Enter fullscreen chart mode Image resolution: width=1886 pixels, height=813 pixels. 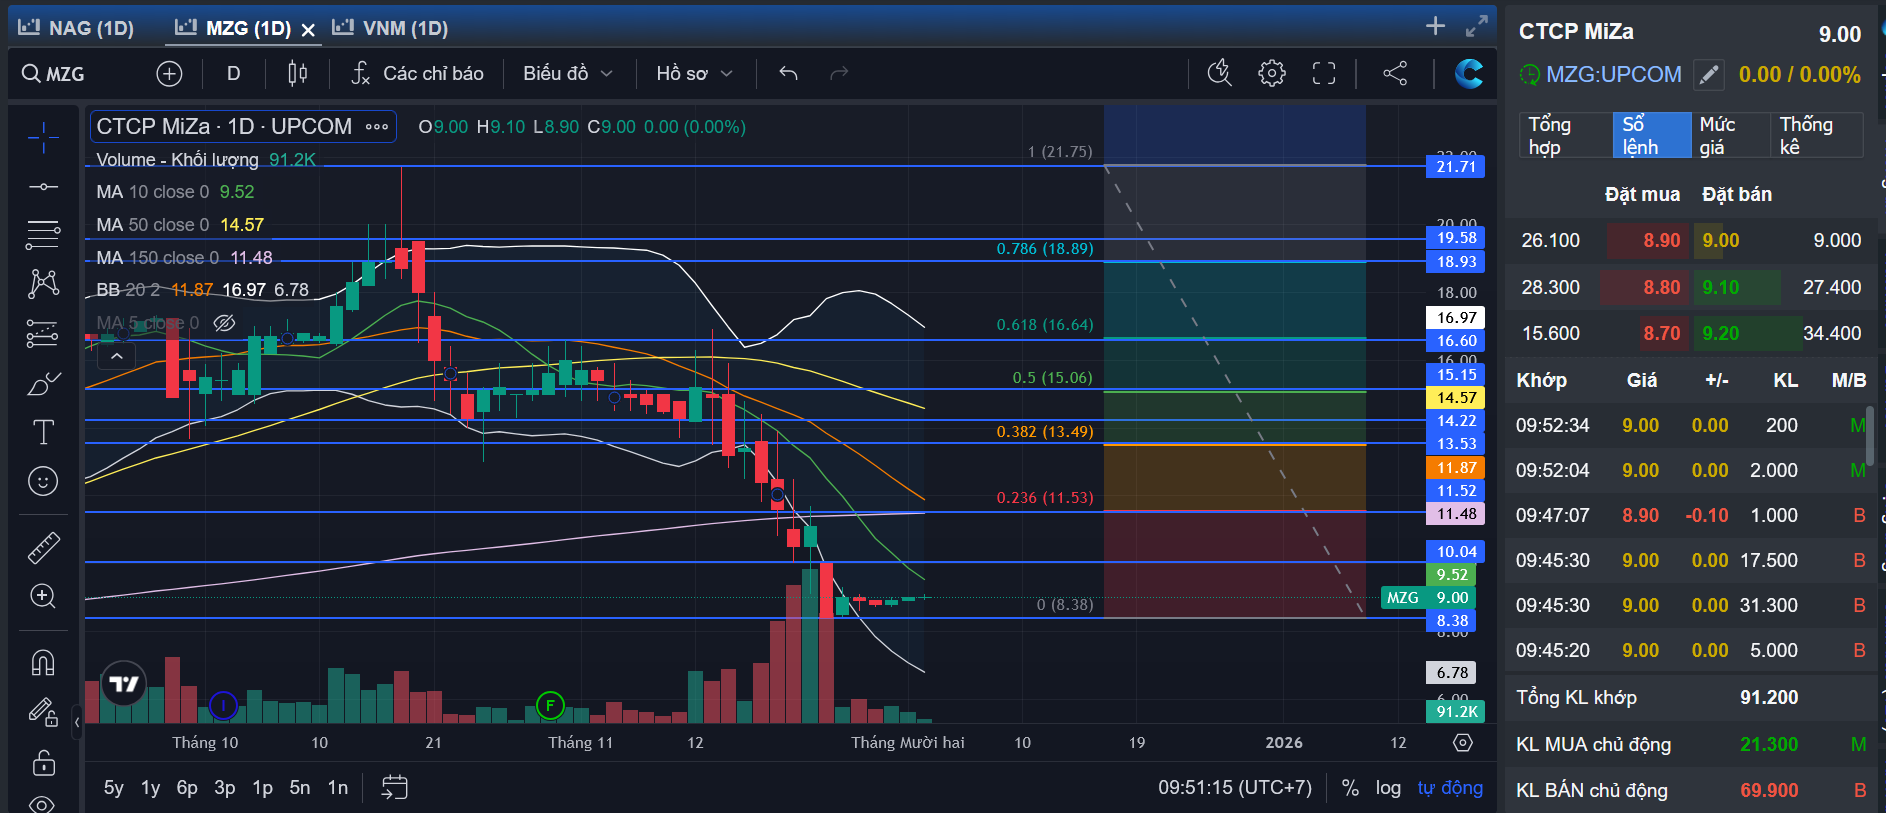[1324, 73]
